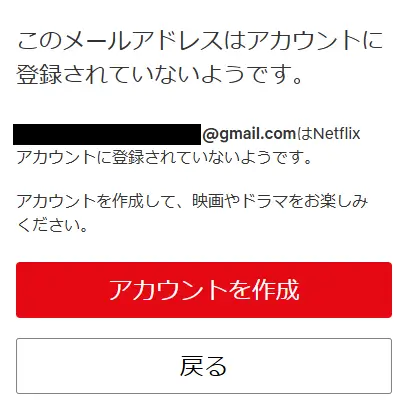Image resolution: width=409 pixels, height=412 pixels.
Task: Click the heading line 登録されていないようです。
Action: 160,74
